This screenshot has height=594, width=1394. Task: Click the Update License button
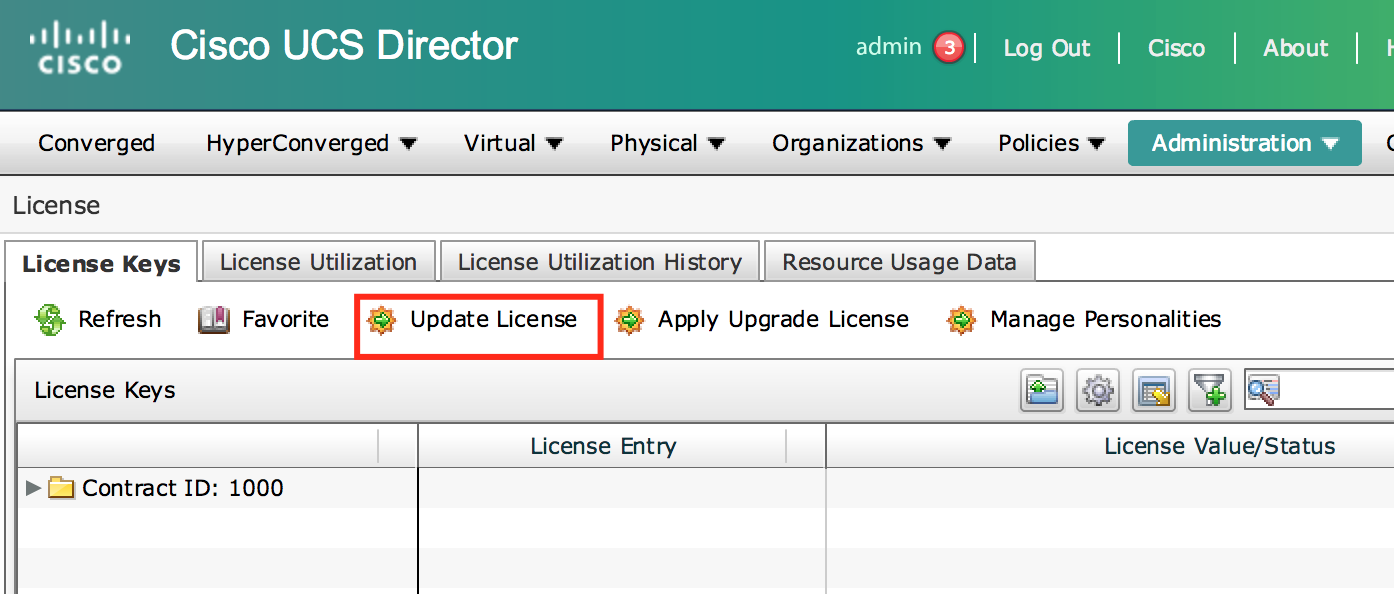click(x=477, y=320)
